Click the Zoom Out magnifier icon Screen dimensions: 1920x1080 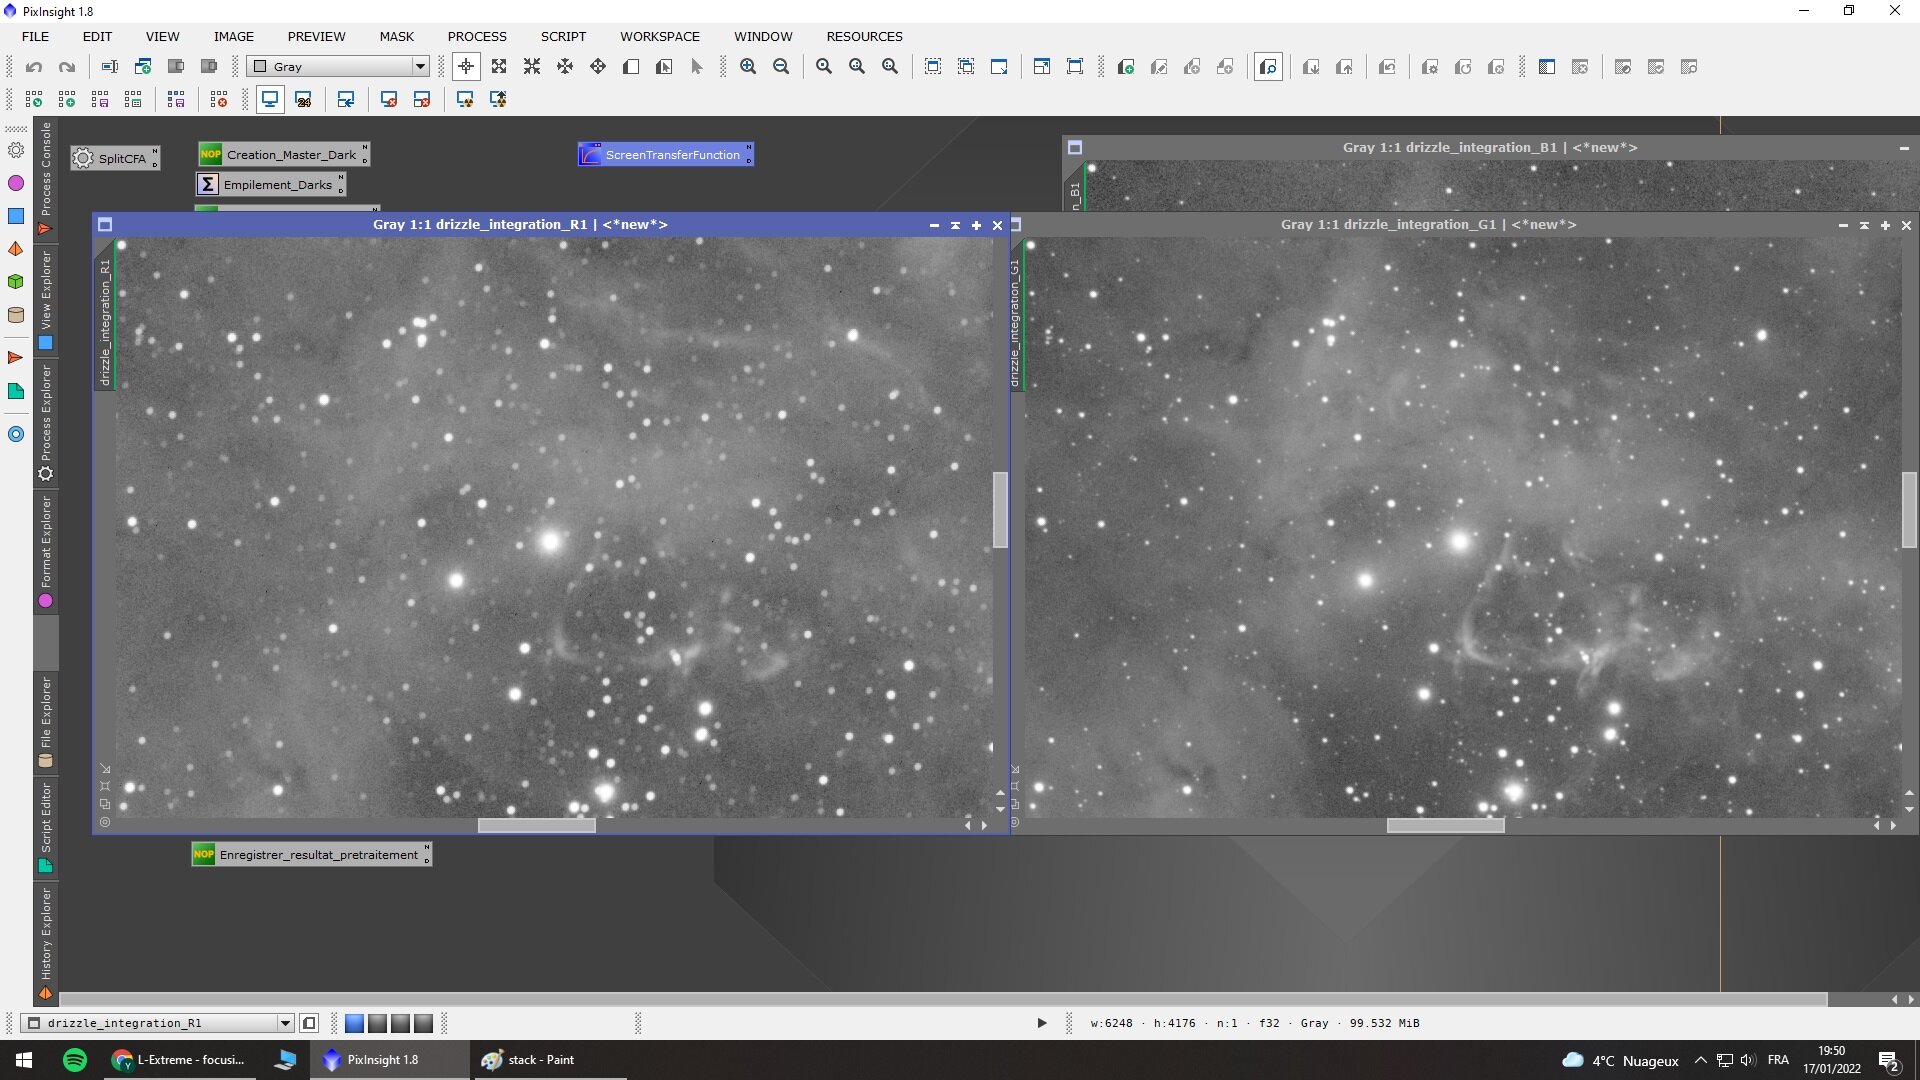tap(781, 67)
